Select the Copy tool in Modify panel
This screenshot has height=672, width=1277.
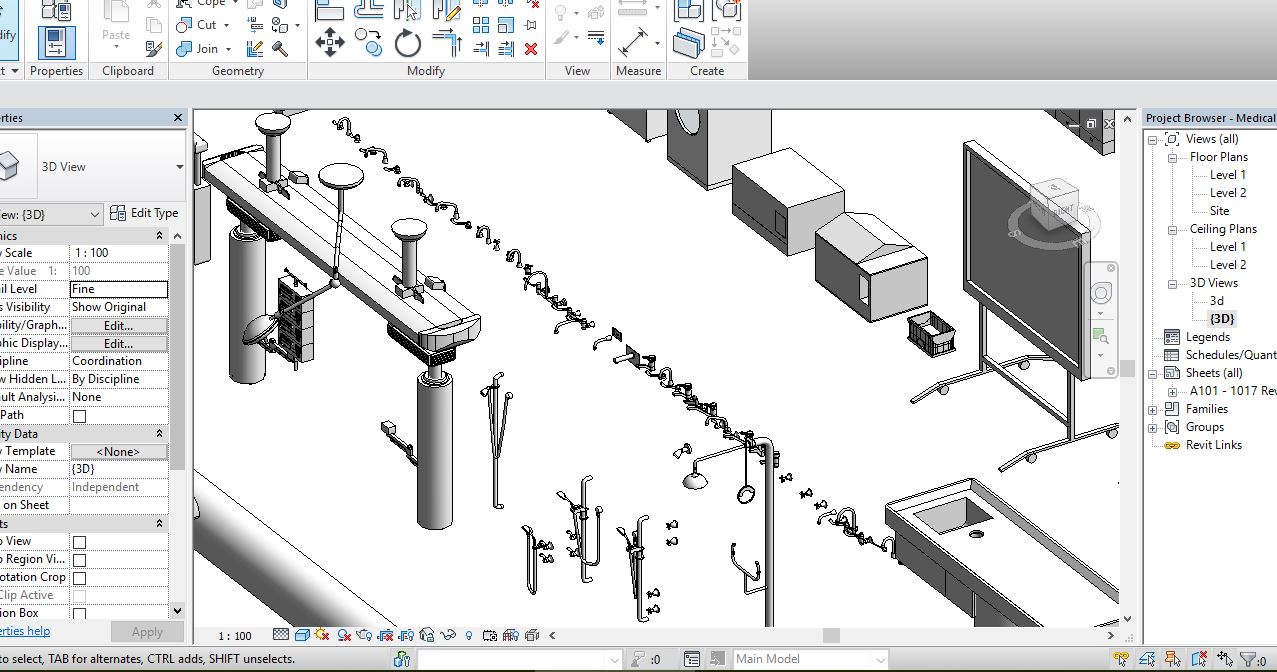(x=369, y=43)
